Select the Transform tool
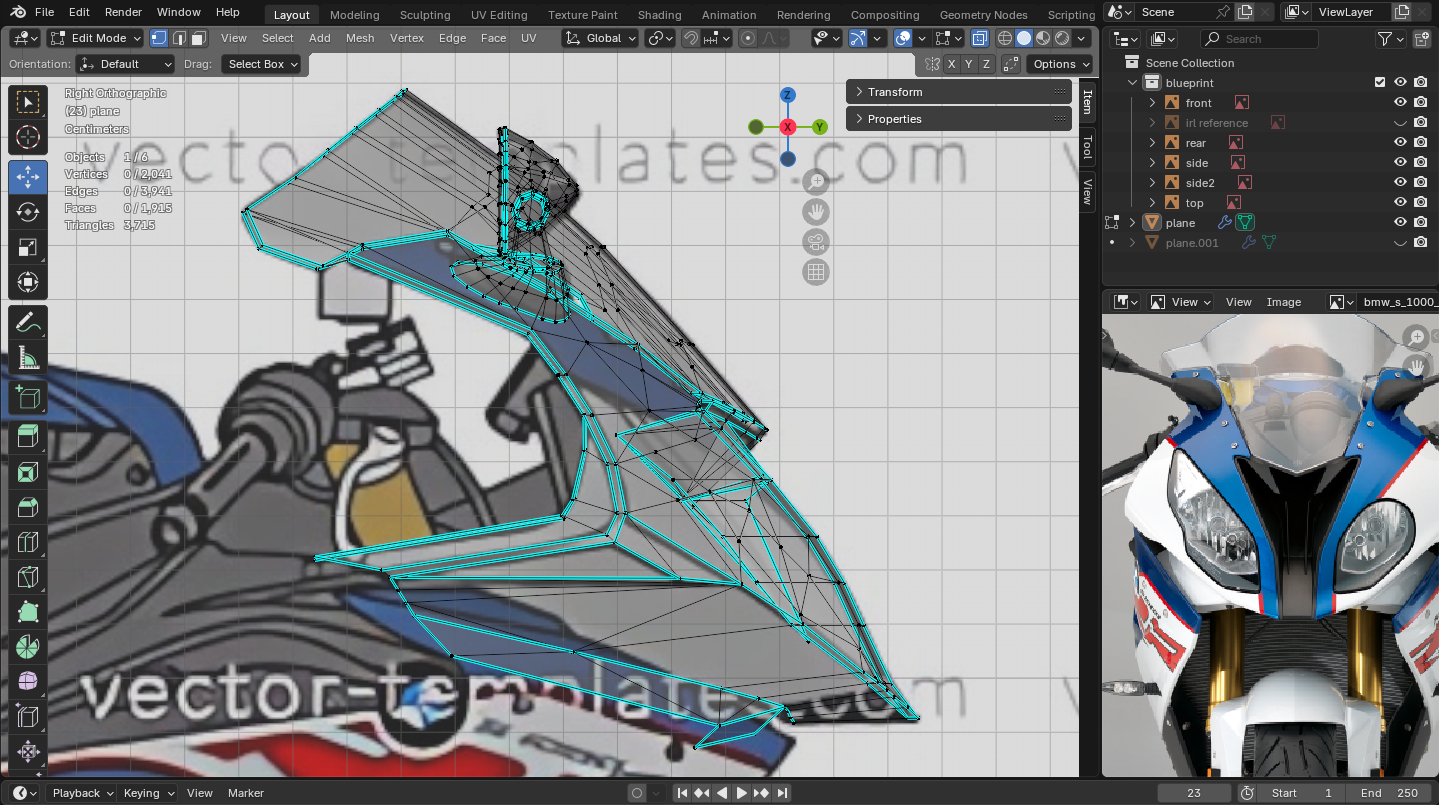Image resolution: width=1439 pixels, height=805 pixels. 28,282
